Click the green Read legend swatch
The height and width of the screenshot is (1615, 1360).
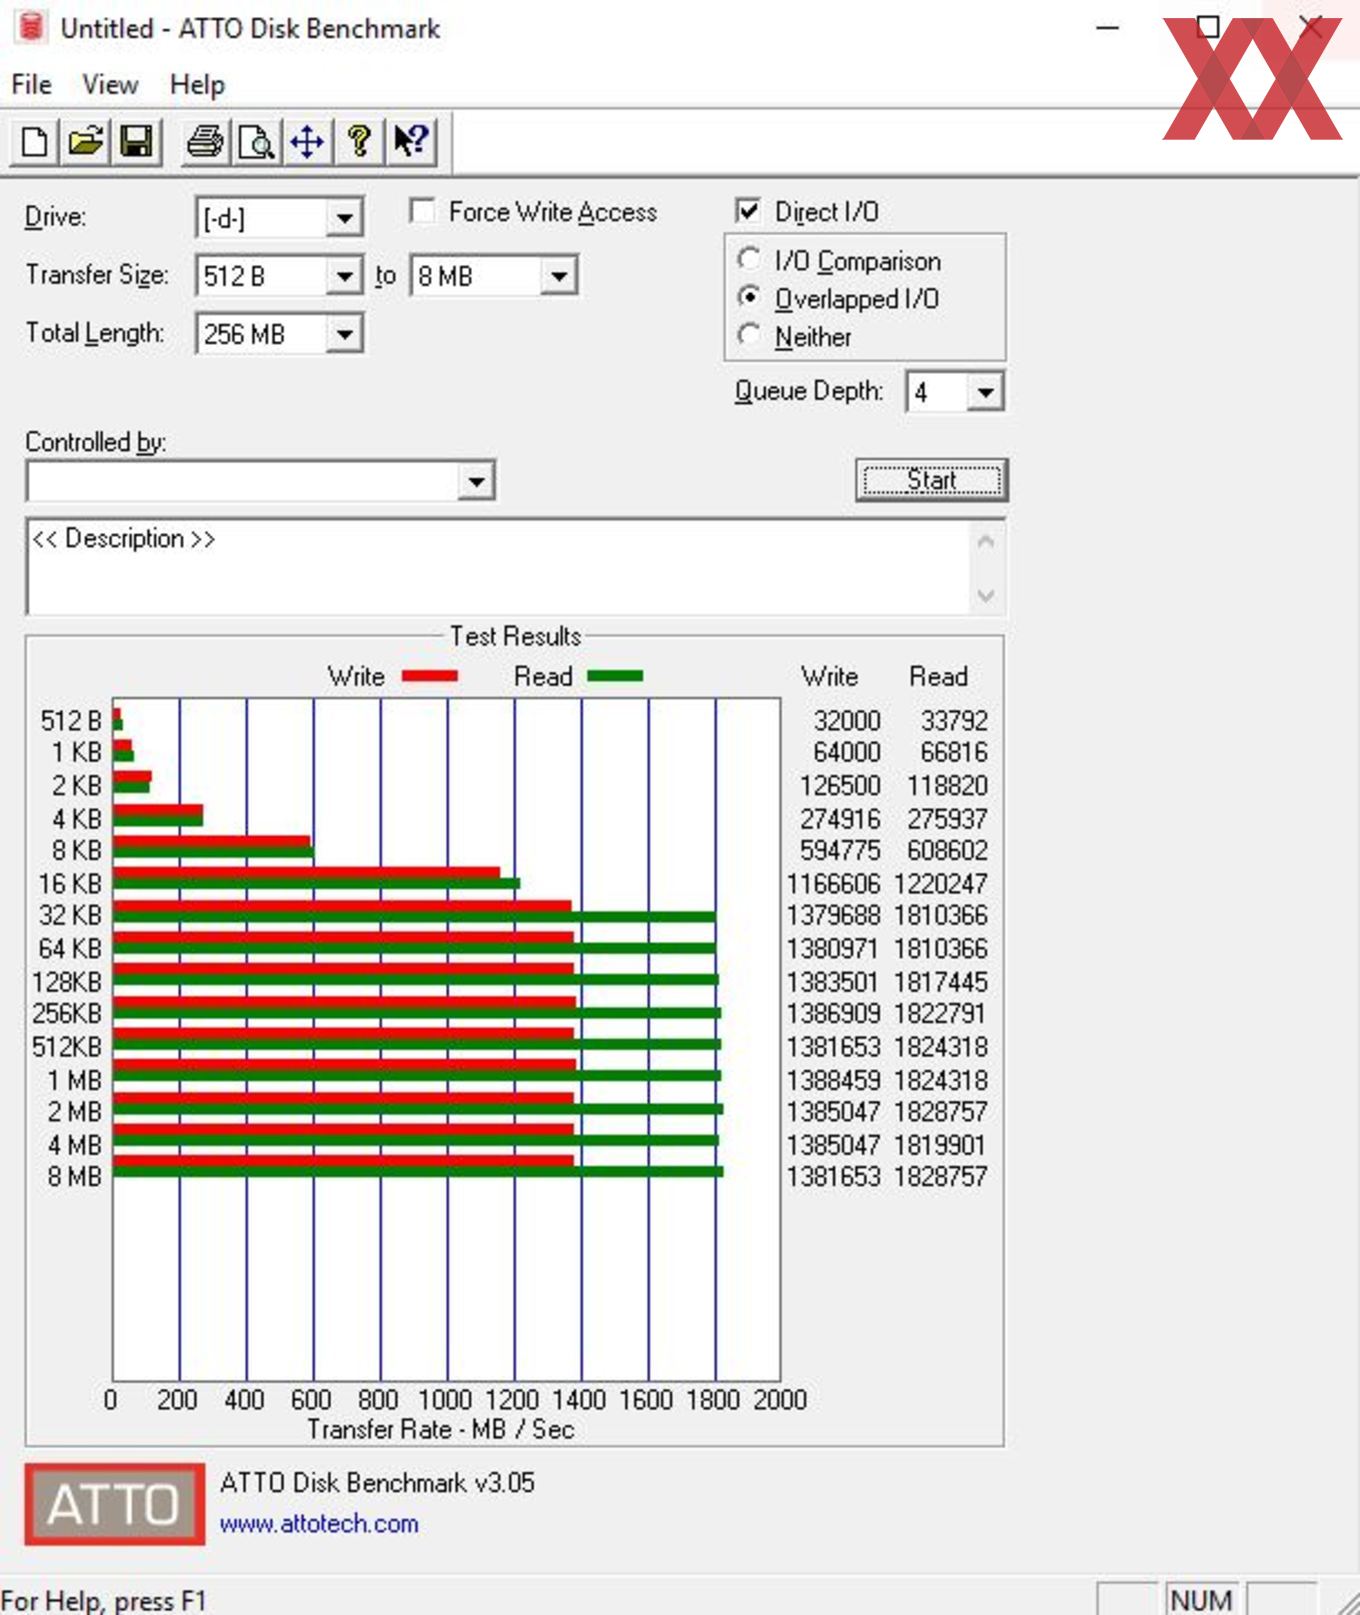[x=615, y=677]
